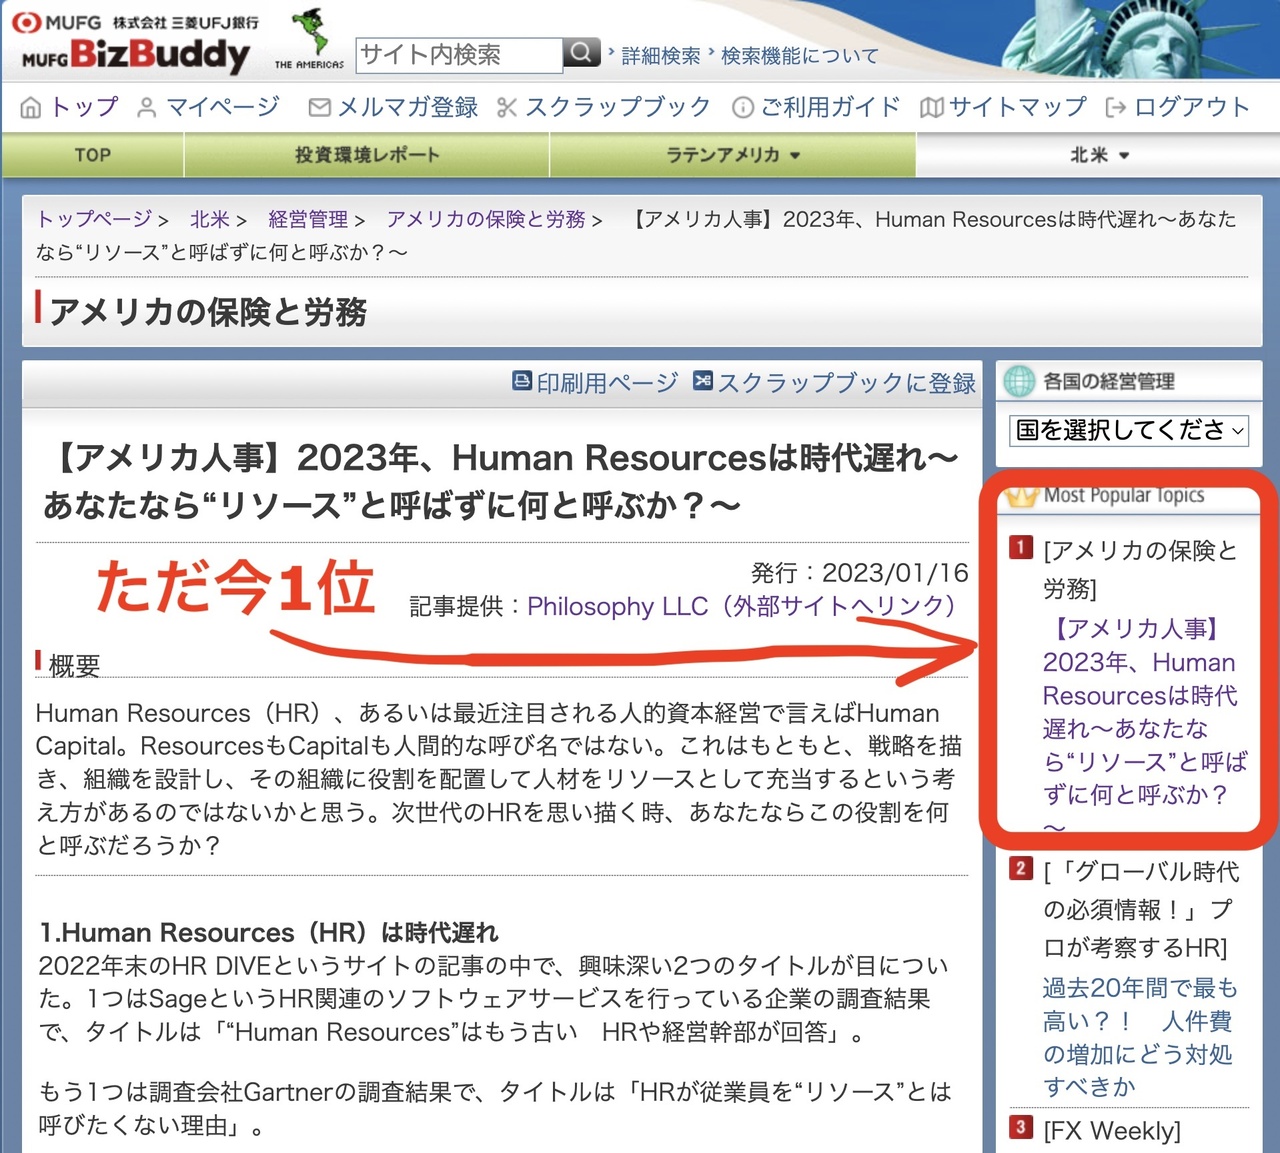Click スクラップブックに登録 link

[x=845, y=383]
